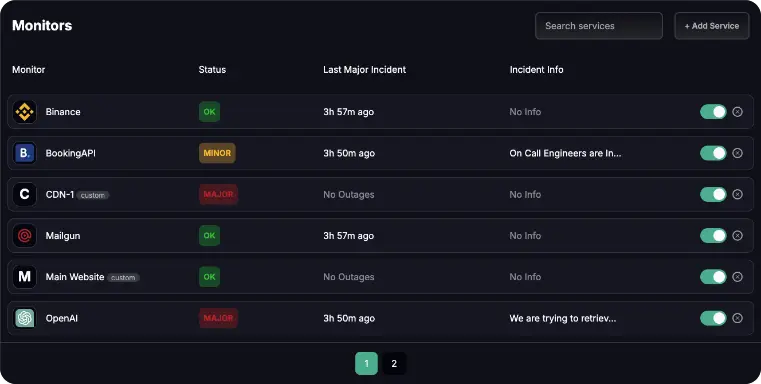This screenshot has width=761, height=384.
Task: Remove the Binance monitor with its X icon
Action: pos(737,112)
